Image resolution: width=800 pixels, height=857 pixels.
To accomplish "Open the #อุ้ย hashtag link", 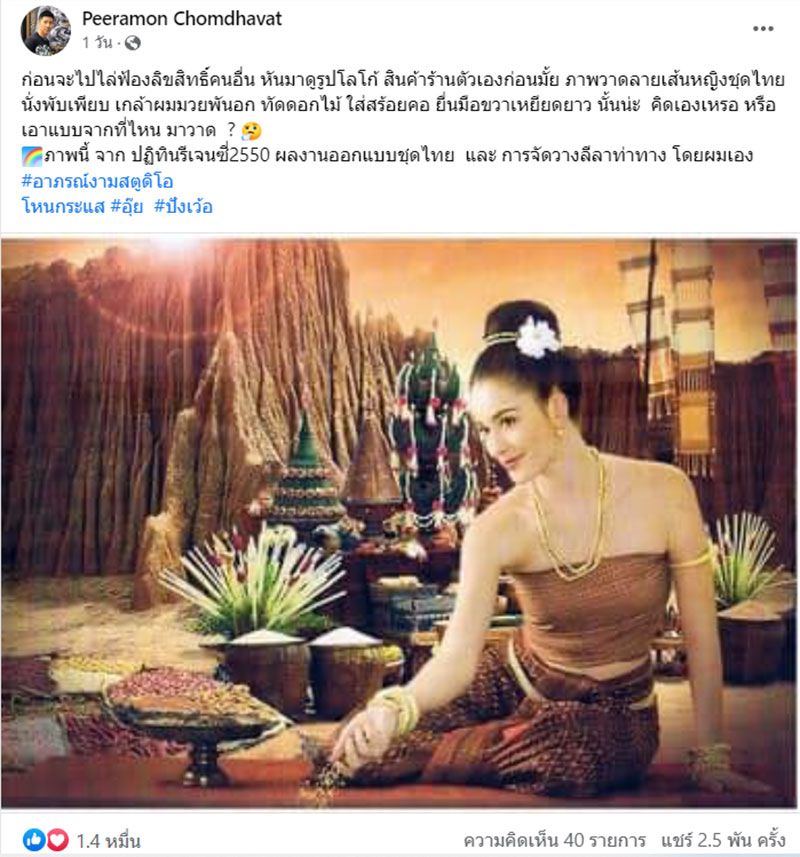I will pyautogui.click(x=127, y=207).
